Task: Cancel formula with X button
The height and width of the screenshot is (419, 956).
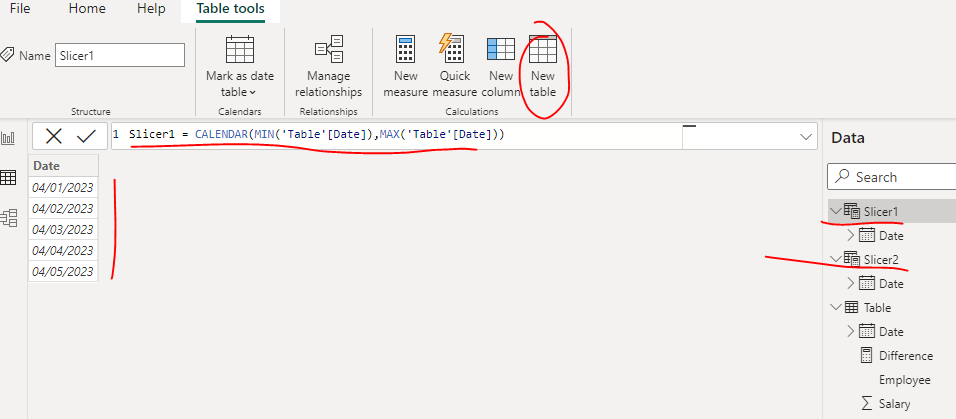Action: pyautogui.click(x=54, y=136)
